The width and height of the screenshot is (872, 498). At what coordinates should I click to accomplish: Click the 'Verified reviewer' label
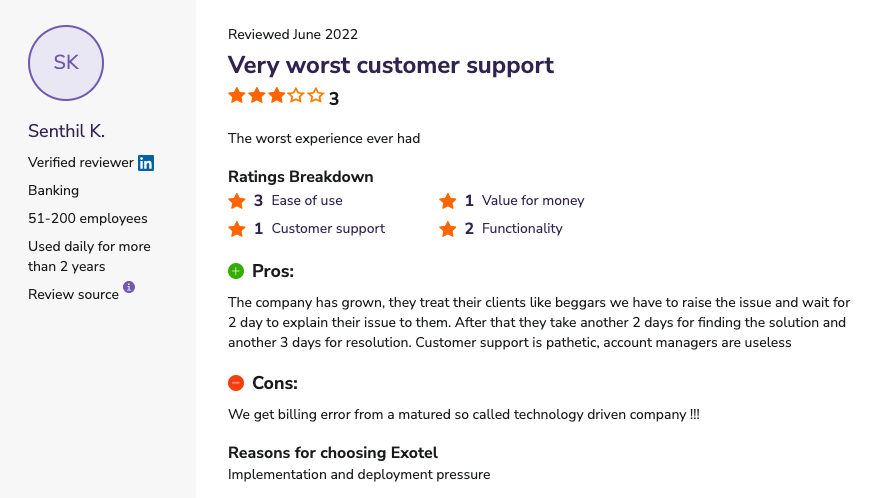(x=80, y=163)
